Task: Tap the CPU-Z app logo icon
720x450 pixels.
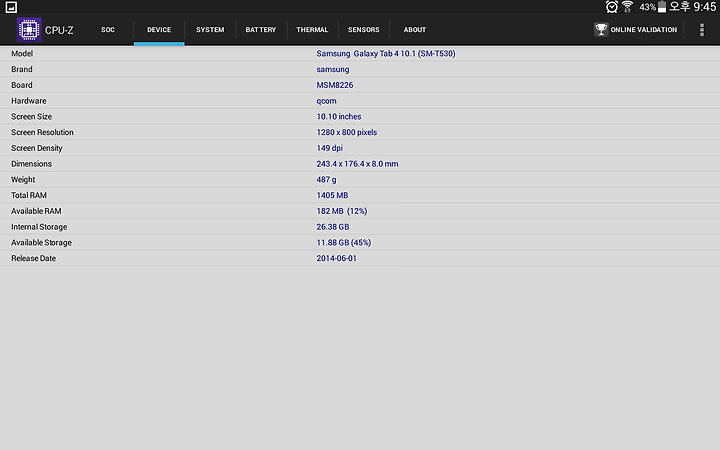Action: (29, 30)
